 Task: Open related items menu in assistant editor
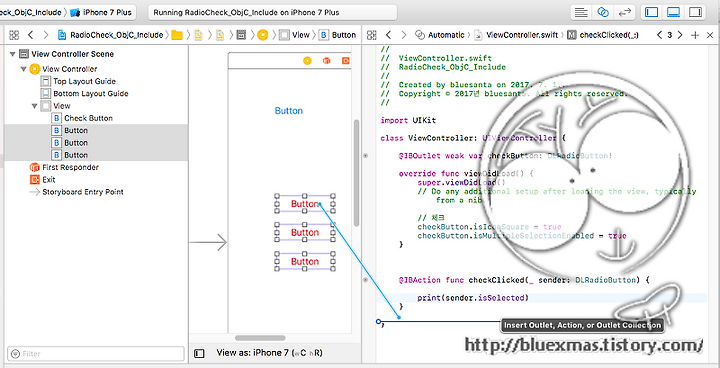pos(372,35)
